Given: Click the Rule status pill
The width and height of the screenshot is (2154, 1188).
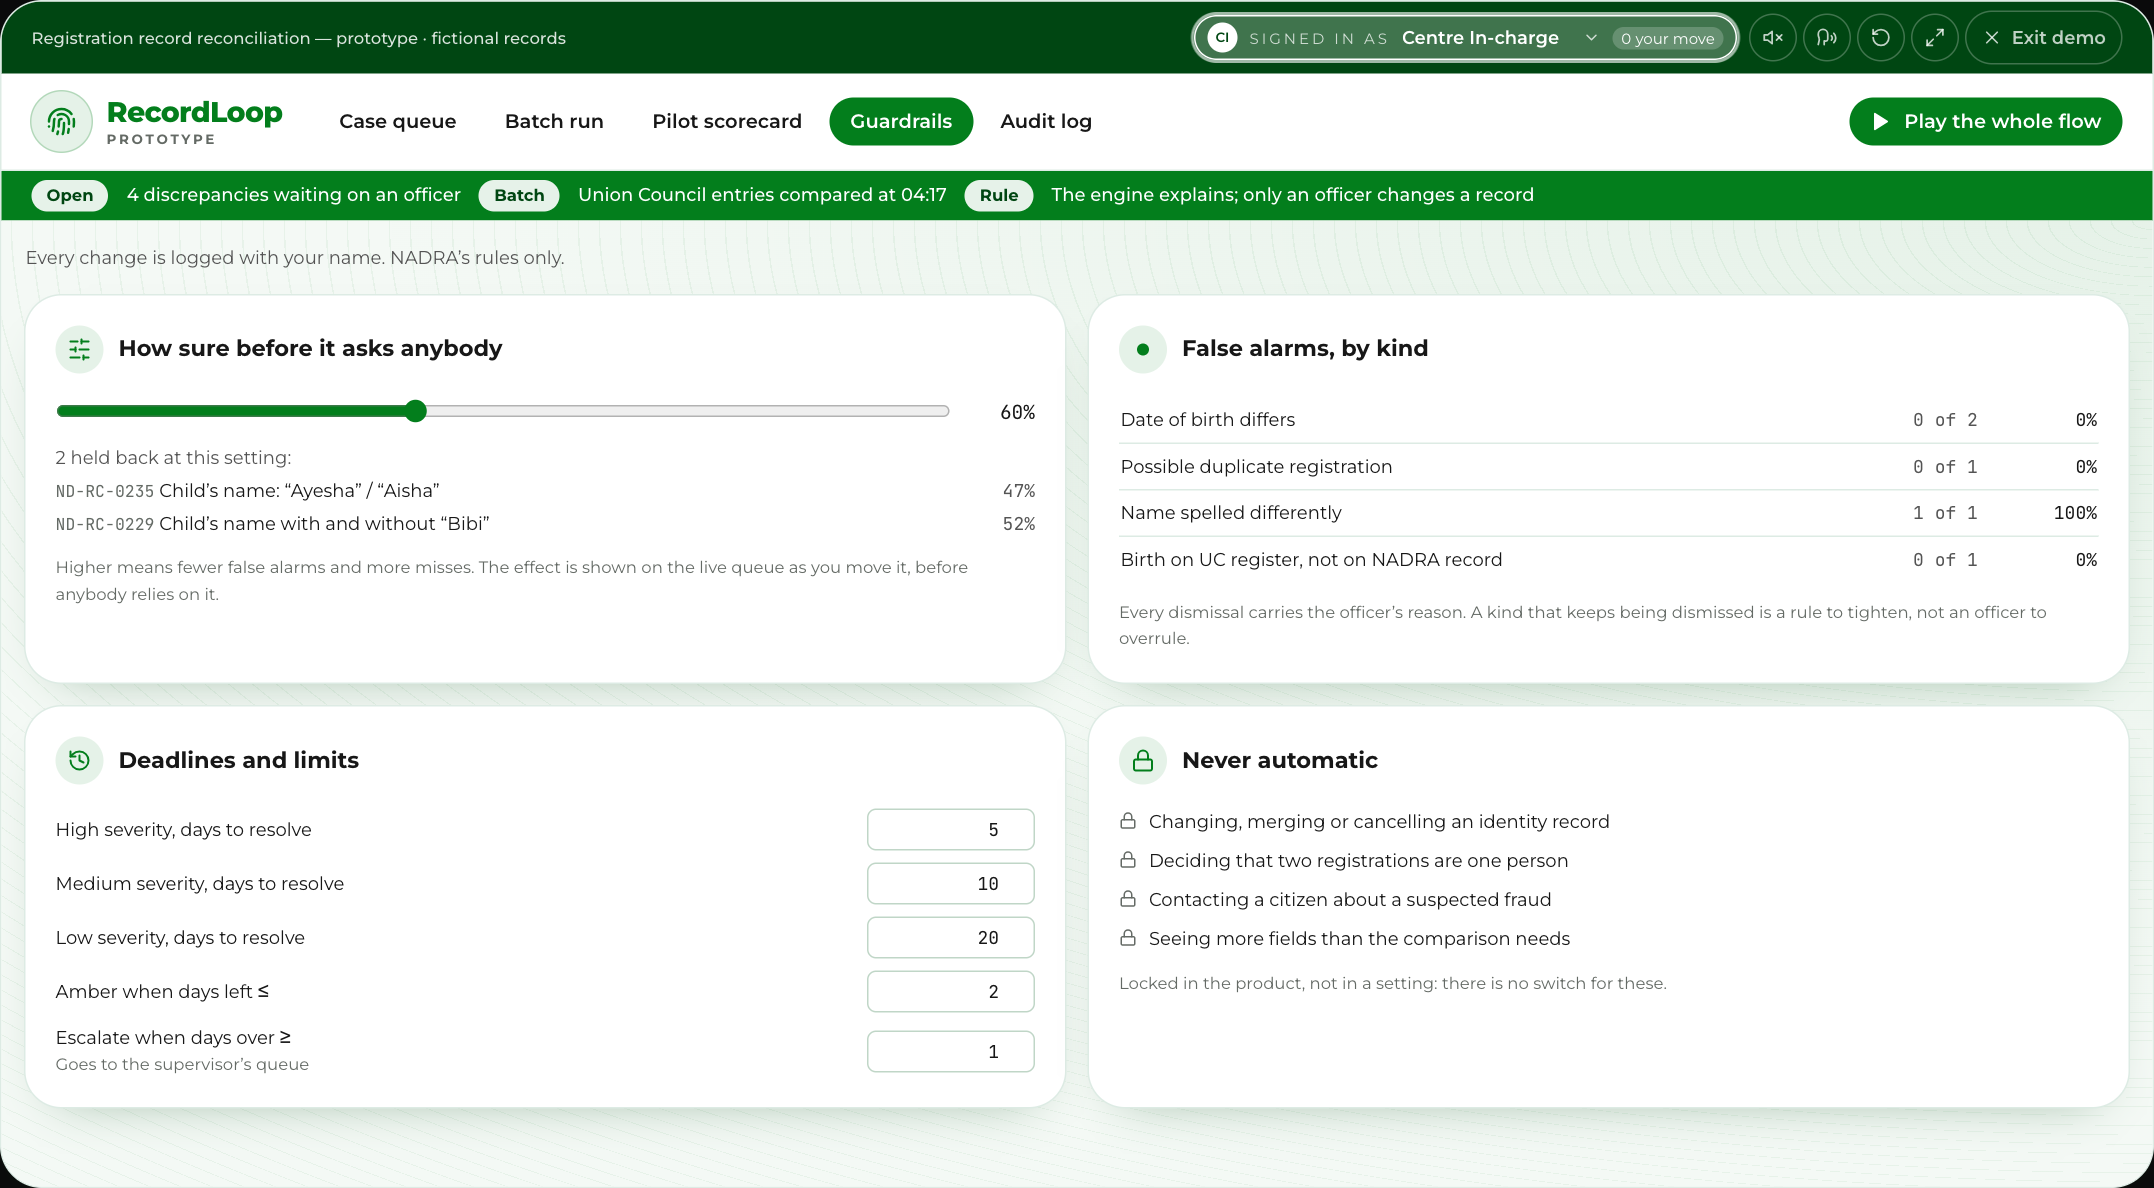Looking at the screenshot, I should pos(999,195).
